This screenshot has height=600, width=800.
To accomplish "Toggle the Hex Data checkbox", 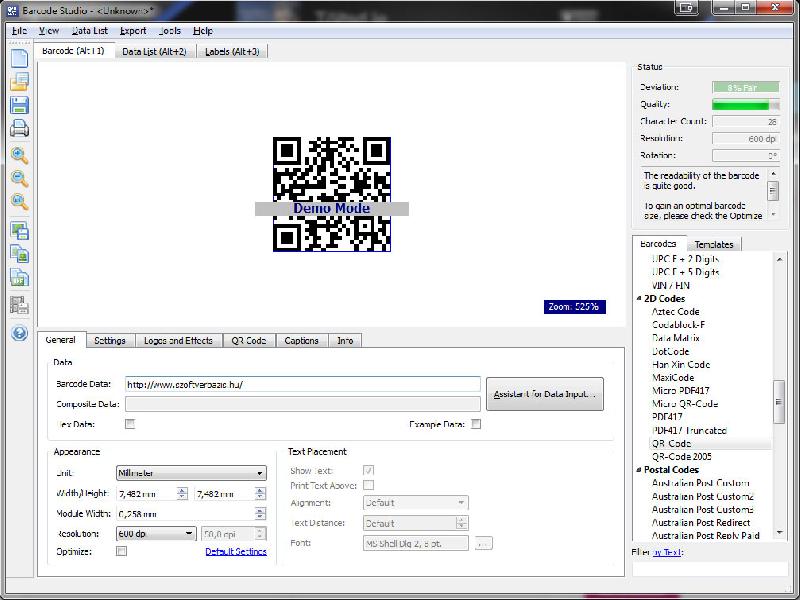I will tap(130, 424).
